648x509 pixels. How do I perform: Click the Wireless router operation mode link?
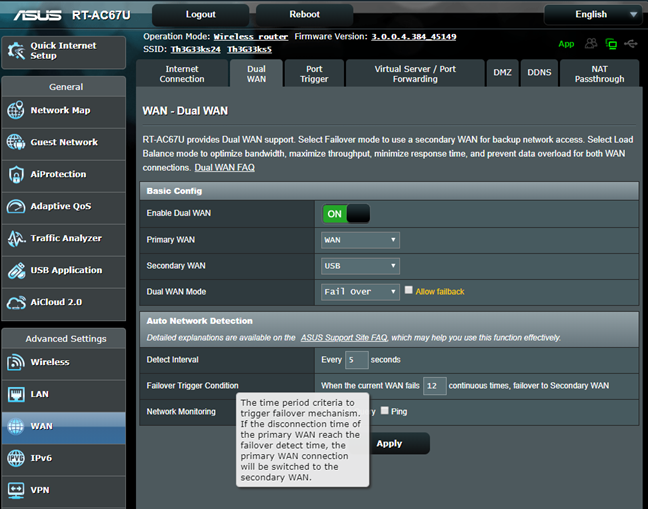[250, 37]
